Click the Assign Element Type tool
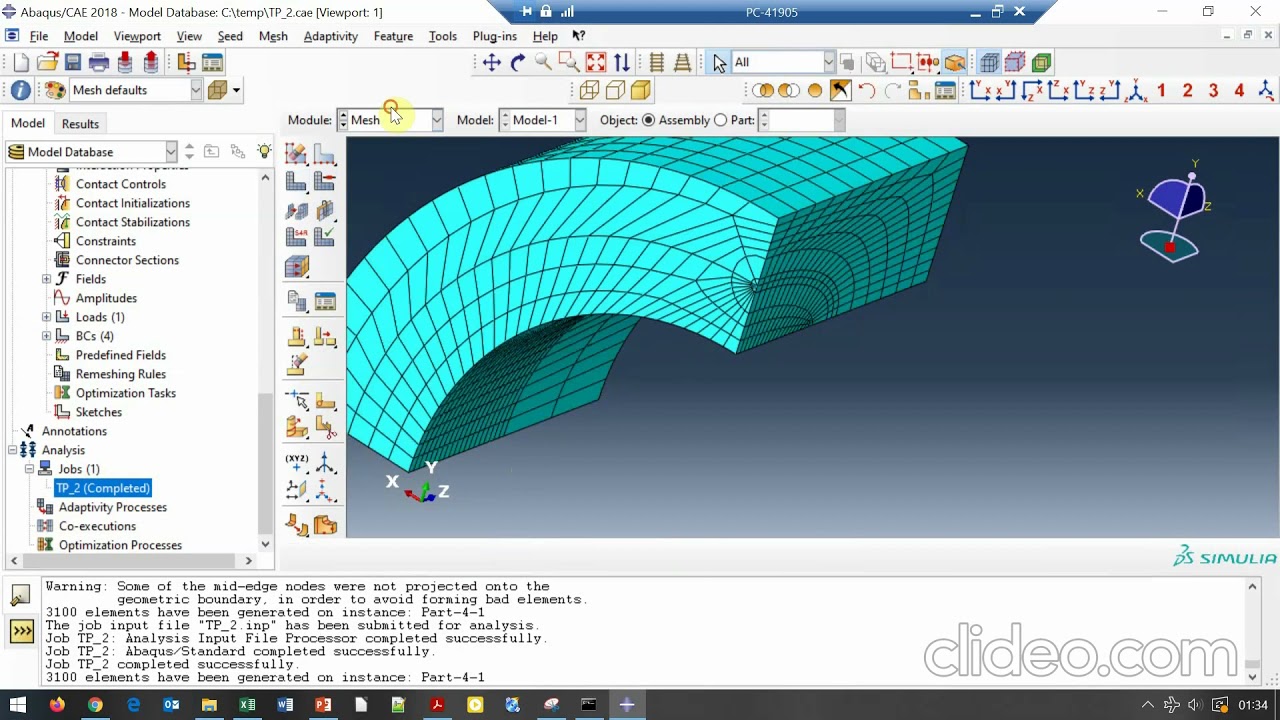 click(x=297, y=237)
